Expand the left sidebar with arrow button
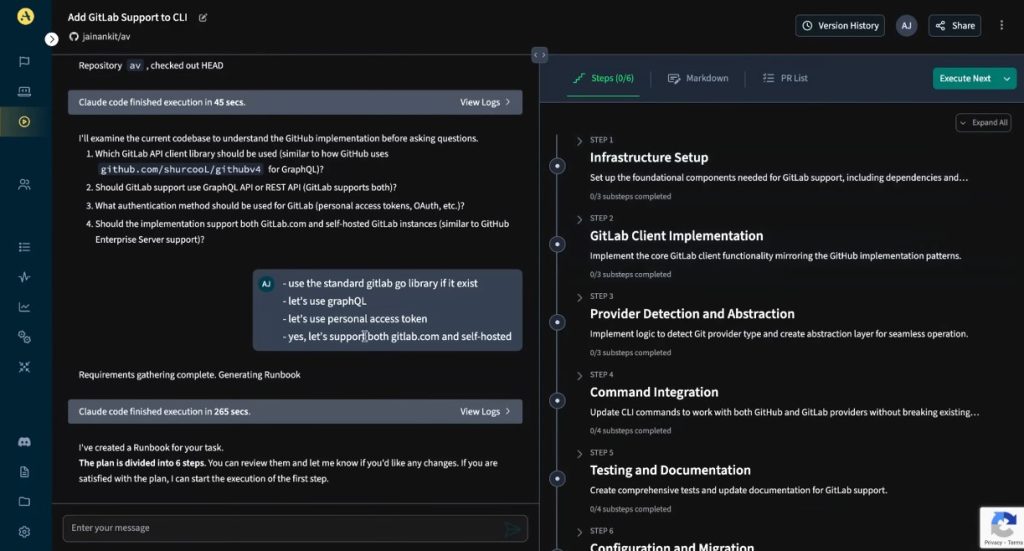 52,39
